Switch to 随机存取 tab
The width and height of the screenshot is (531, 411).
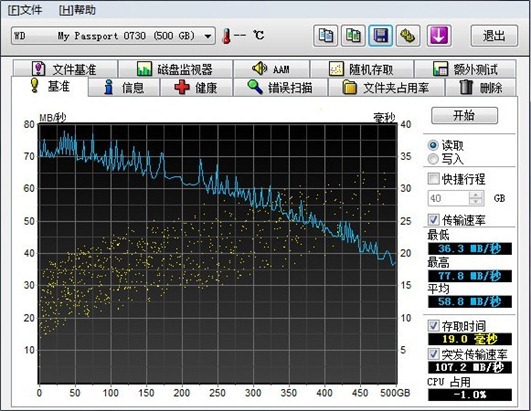coord(362,69)
